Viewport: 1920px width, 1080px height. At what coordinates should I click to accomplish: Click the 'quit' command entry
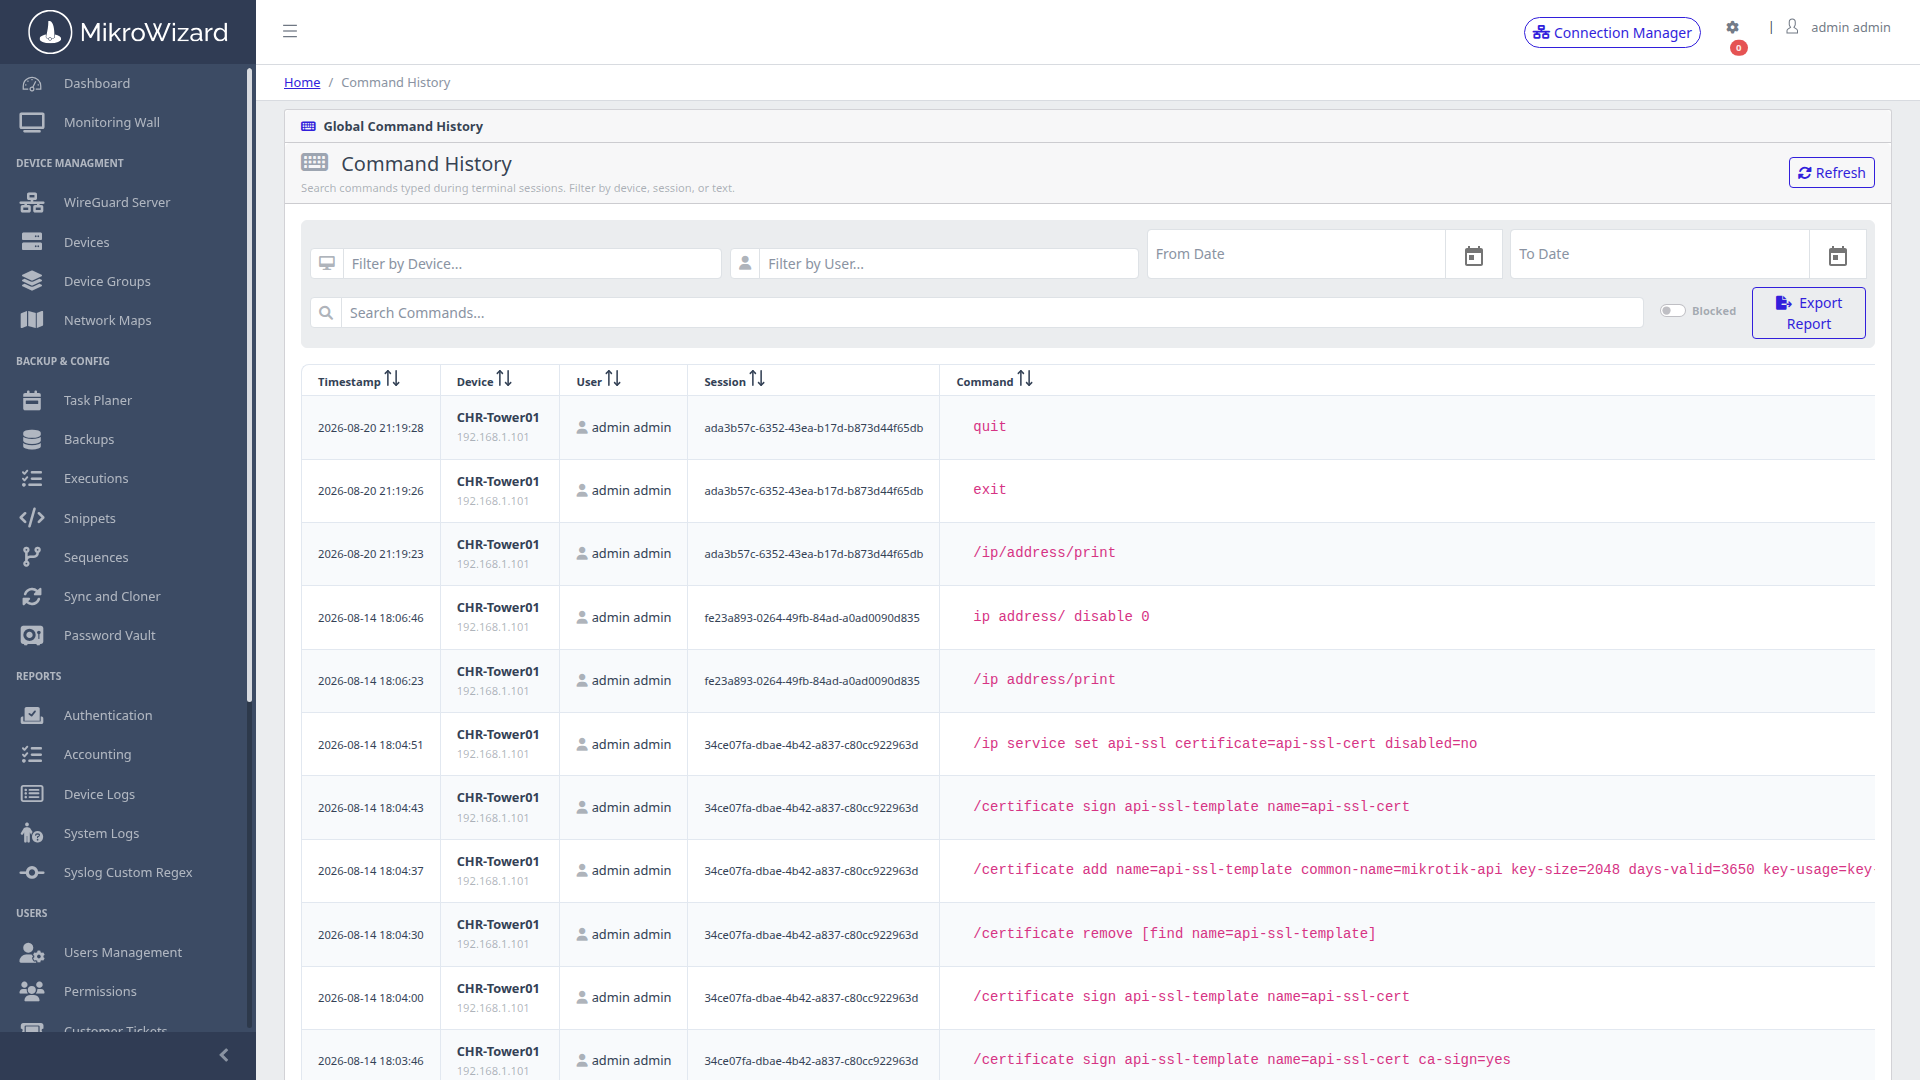(990, 427)
